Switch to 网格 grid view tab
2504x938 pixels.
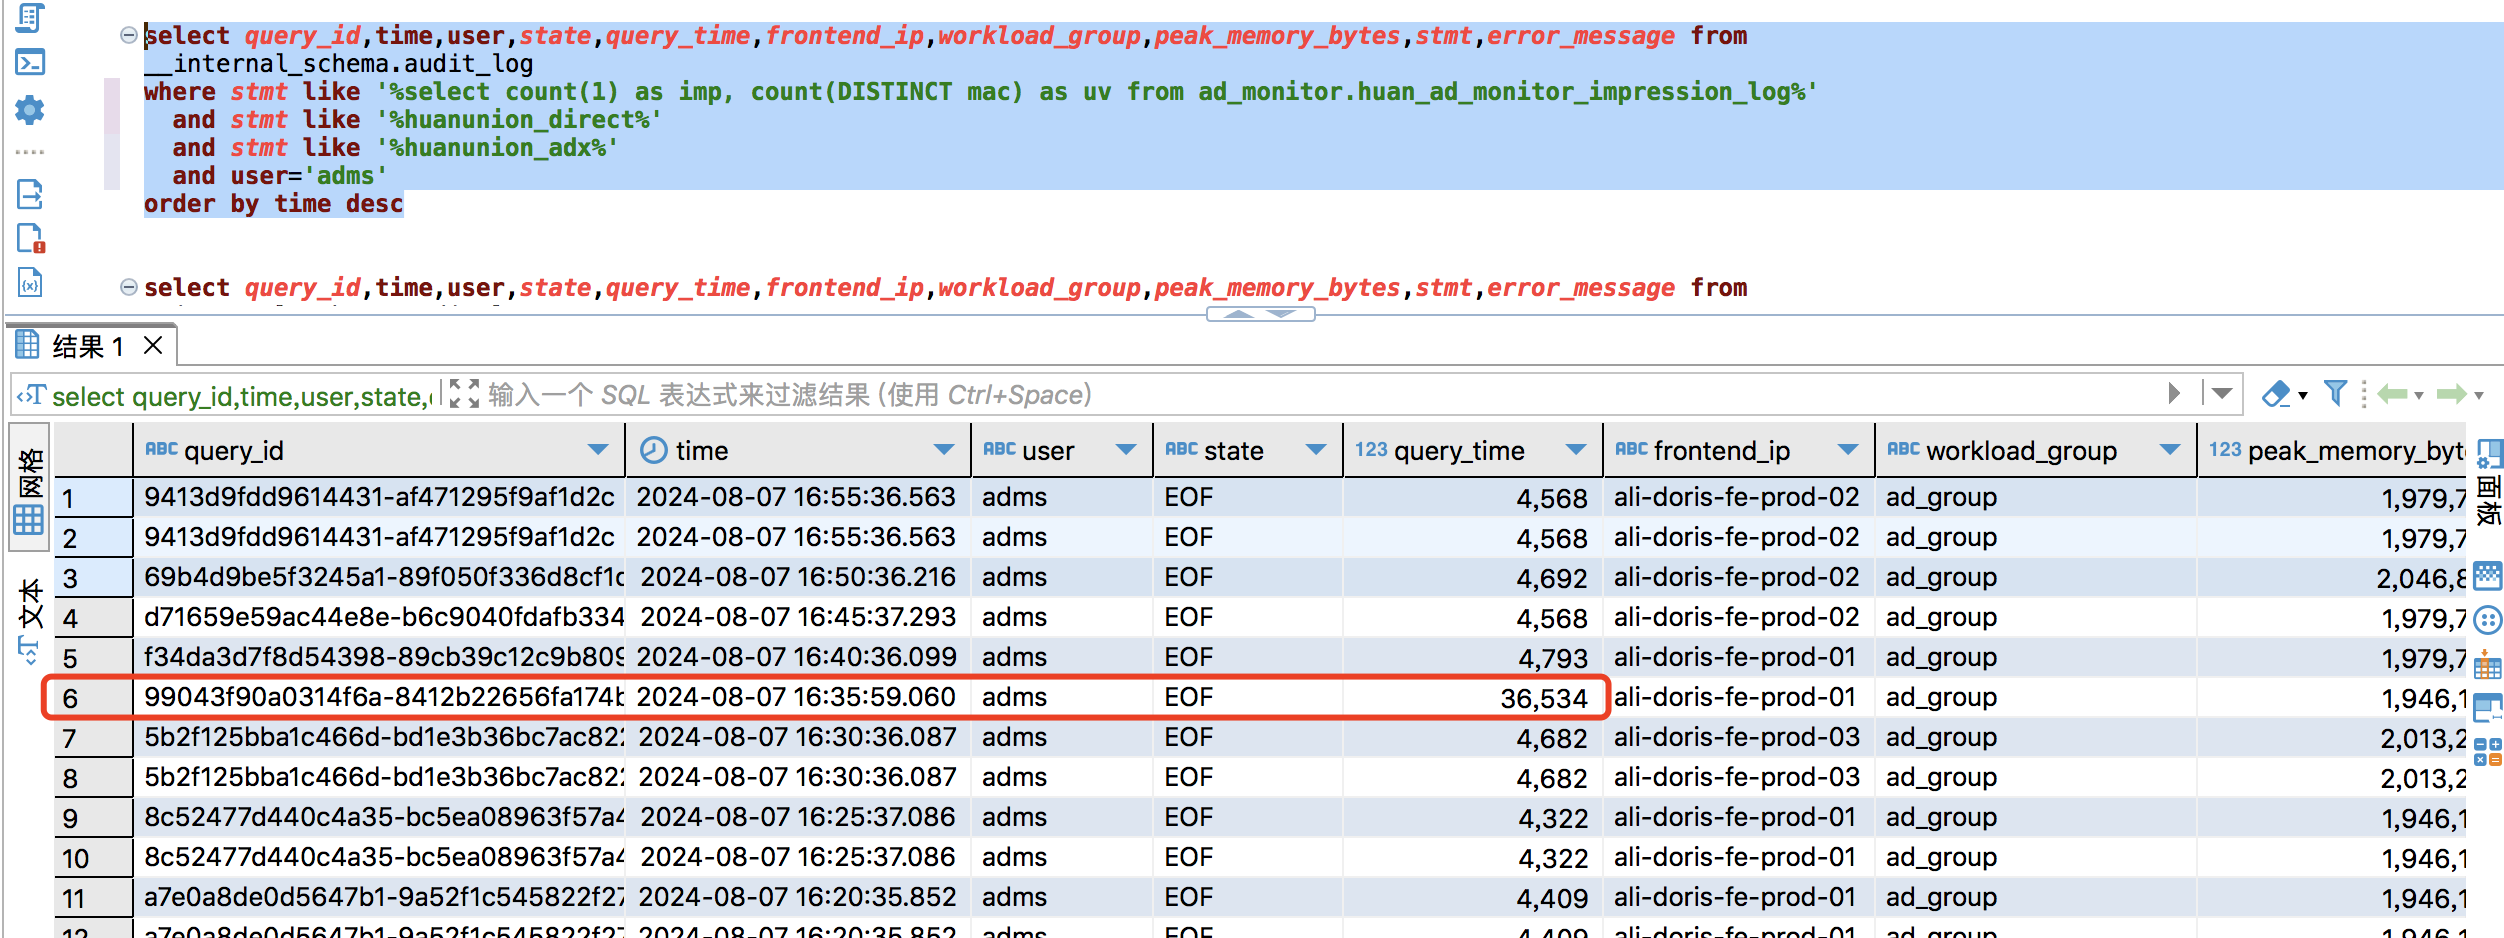coord(29,489)
